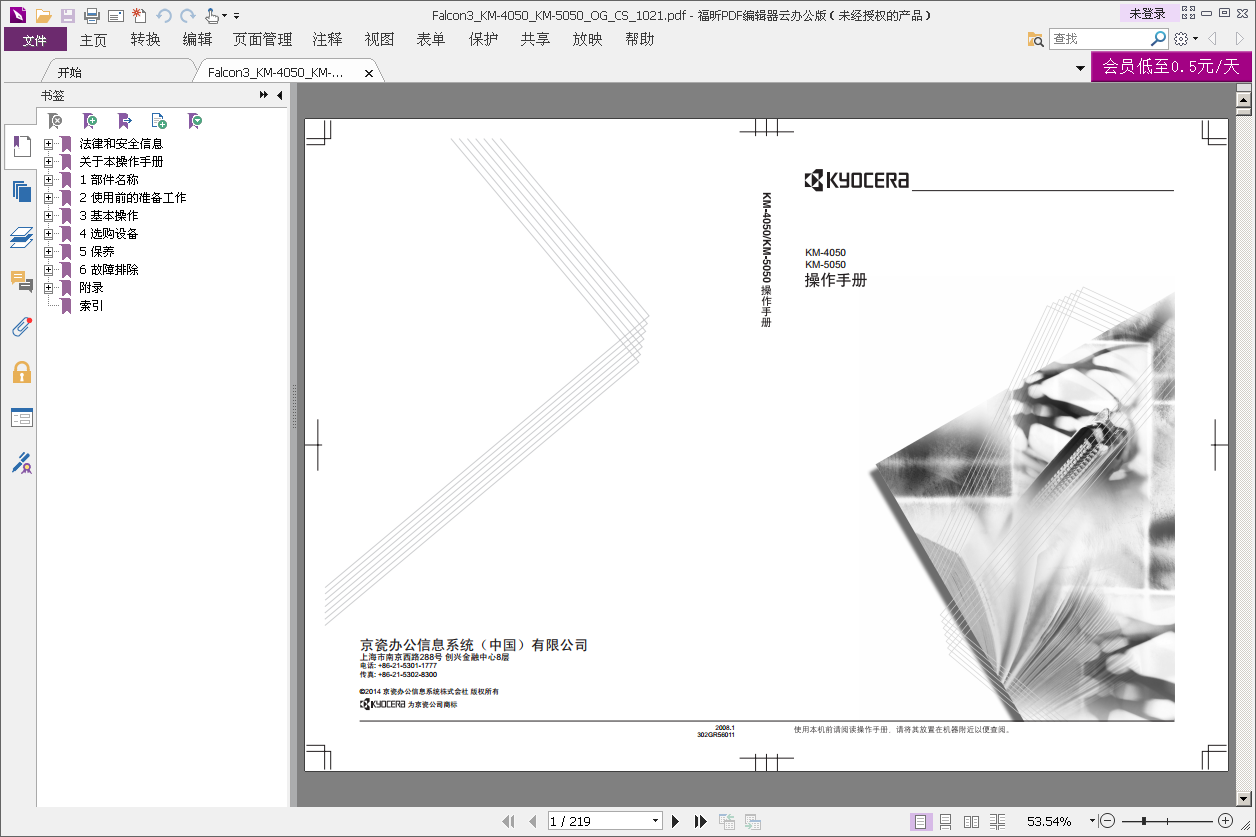This screenshot has width=1256, height=837.
Task: Expand the 关于本操作手册 bookmark
Action: pyautogui.click(x=48, y=162)
